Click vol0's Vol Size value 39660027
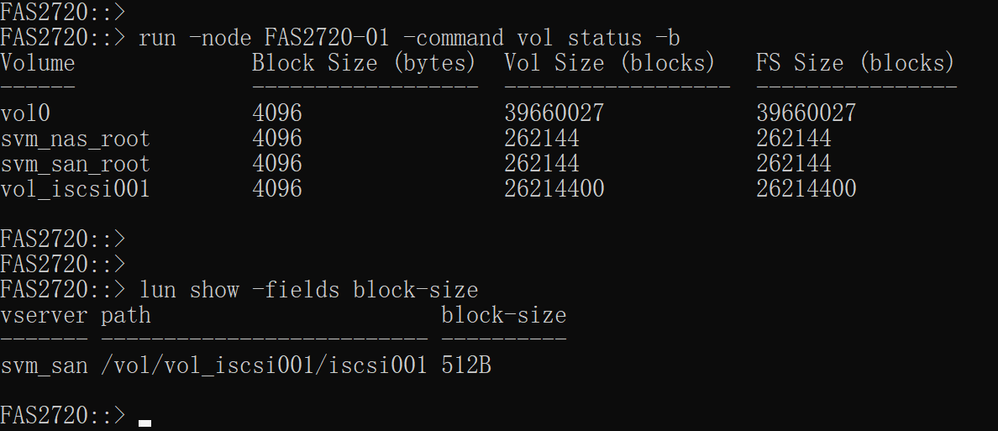The width and height of the screenshot is (998, 431). [554, 113]
